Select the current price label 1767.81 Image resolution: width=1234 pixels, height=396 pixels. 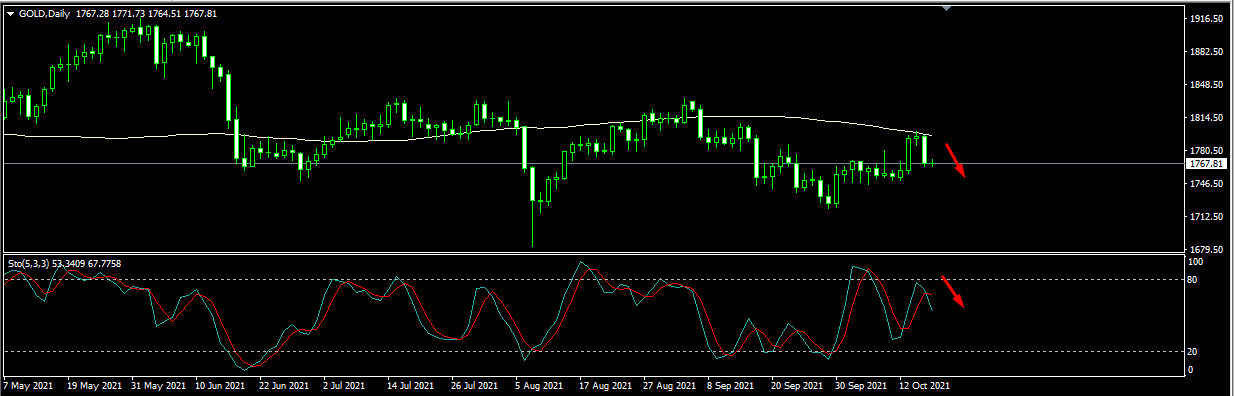point(1207,163)
